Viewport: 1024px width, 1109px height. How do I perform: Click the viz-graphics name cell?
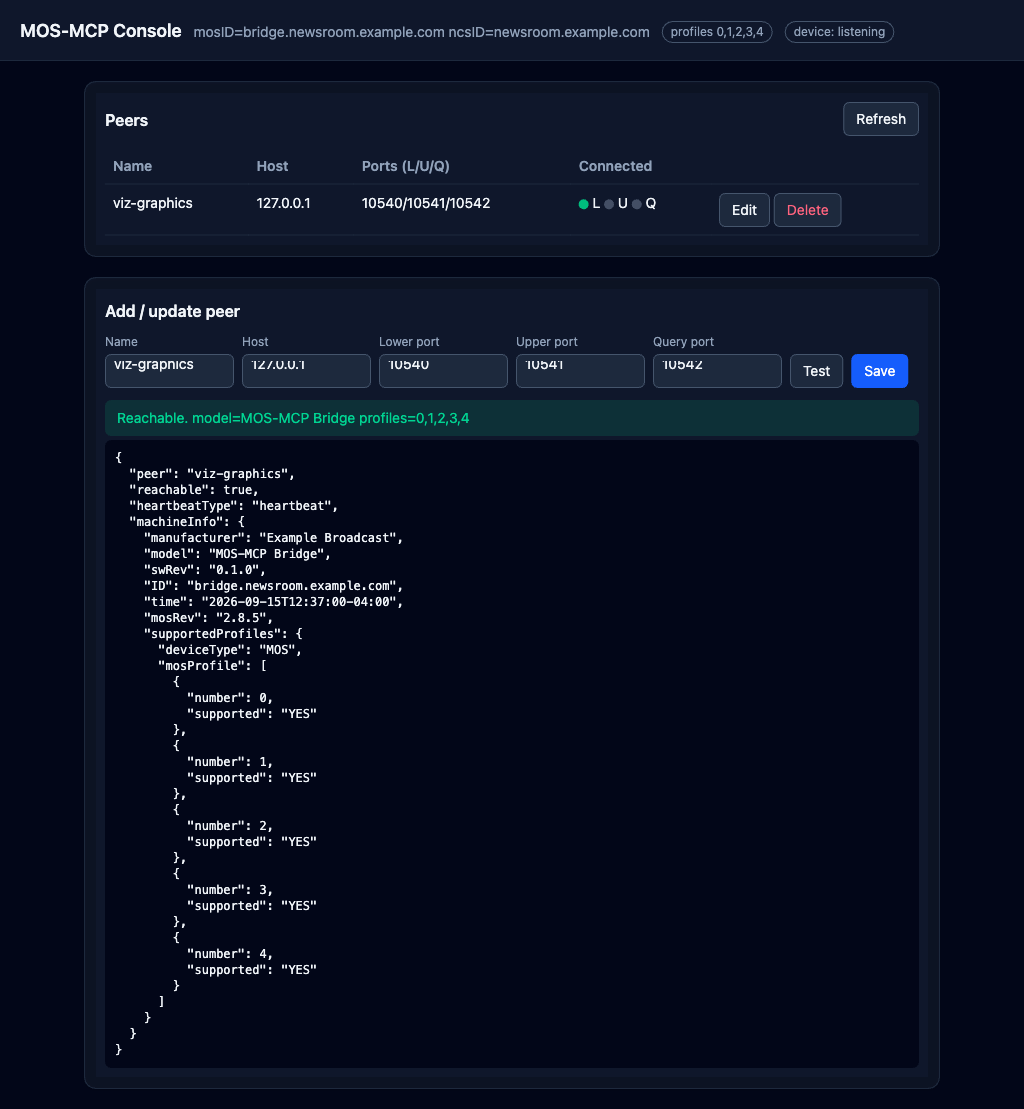[153, 204]
